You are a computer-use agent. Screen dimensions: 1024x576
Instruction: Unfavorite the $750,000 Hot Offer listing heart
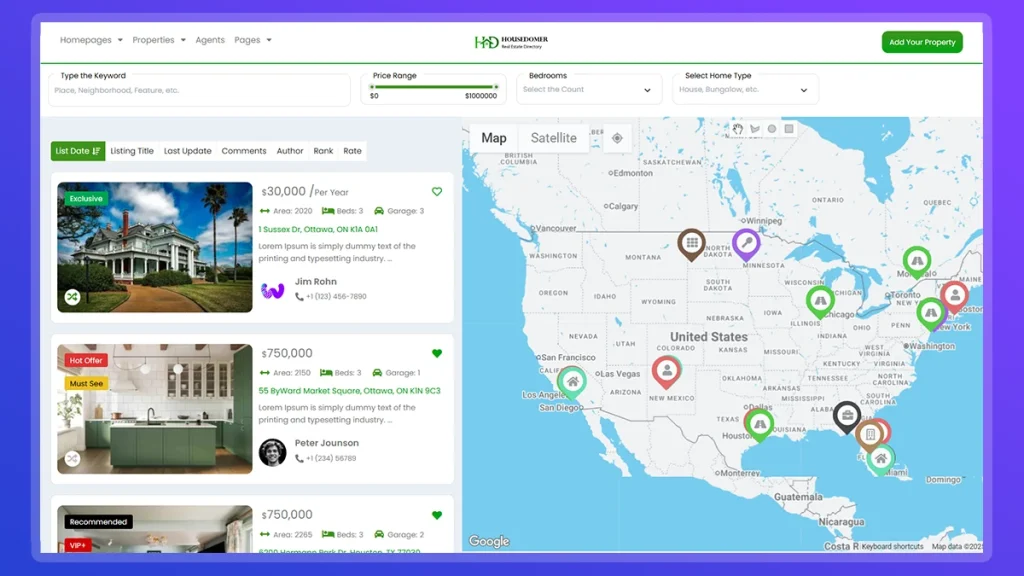(x=436, y=353)
